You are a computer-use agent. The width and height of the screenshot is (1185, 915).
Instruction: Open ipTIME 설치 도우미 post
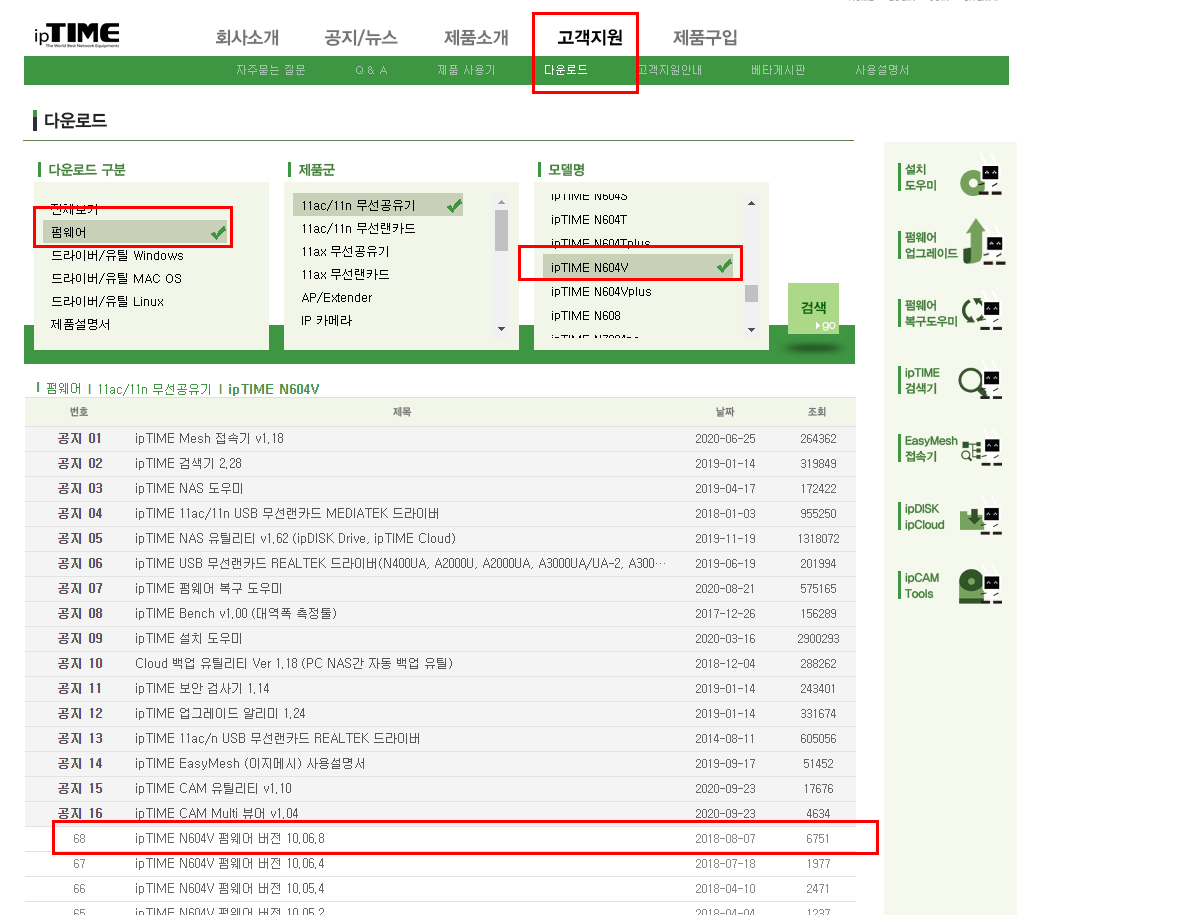click(188, 638)
